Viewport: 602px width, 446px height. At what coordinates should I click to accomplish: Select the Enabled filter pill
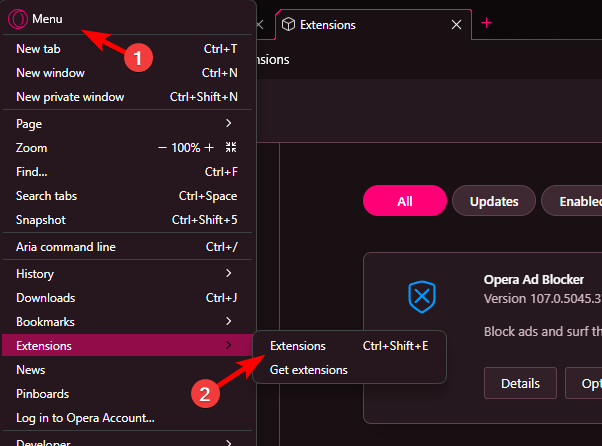(572, 201)
